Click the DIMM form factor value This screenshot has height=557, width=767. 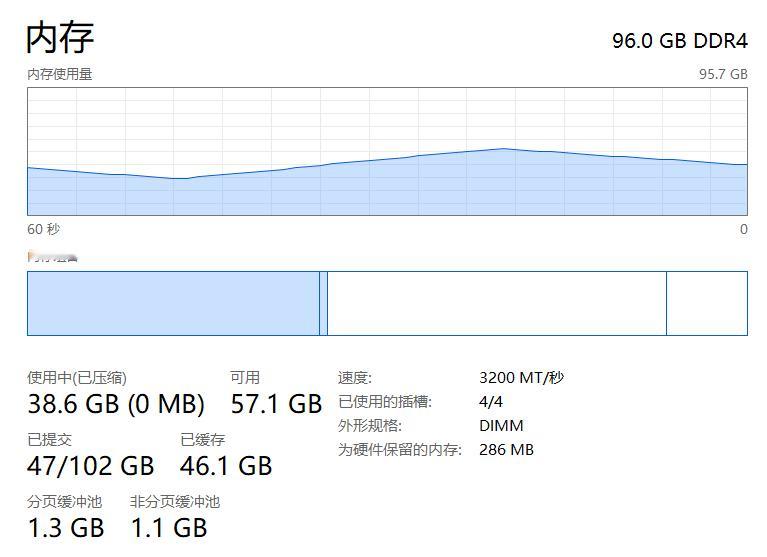coord(501,425)
